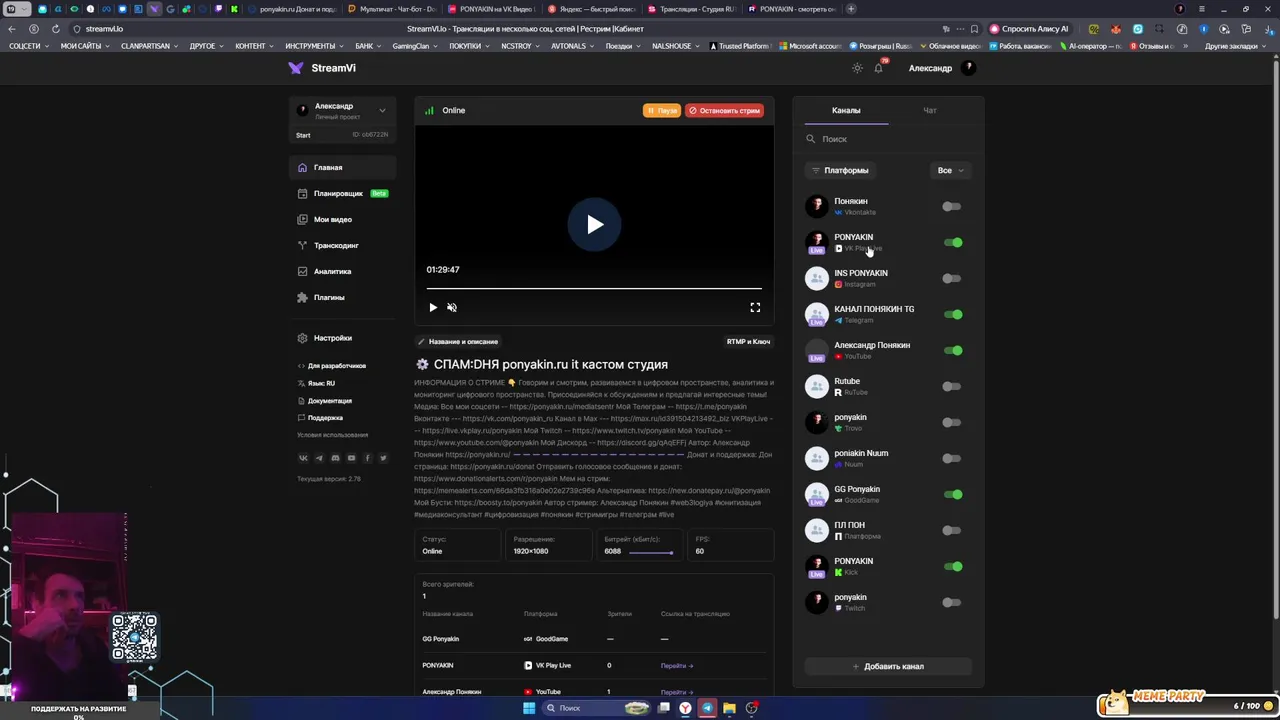Click the RTMP и Ключ button
This screenshot has width=1280, height=720.
[748, 342]
